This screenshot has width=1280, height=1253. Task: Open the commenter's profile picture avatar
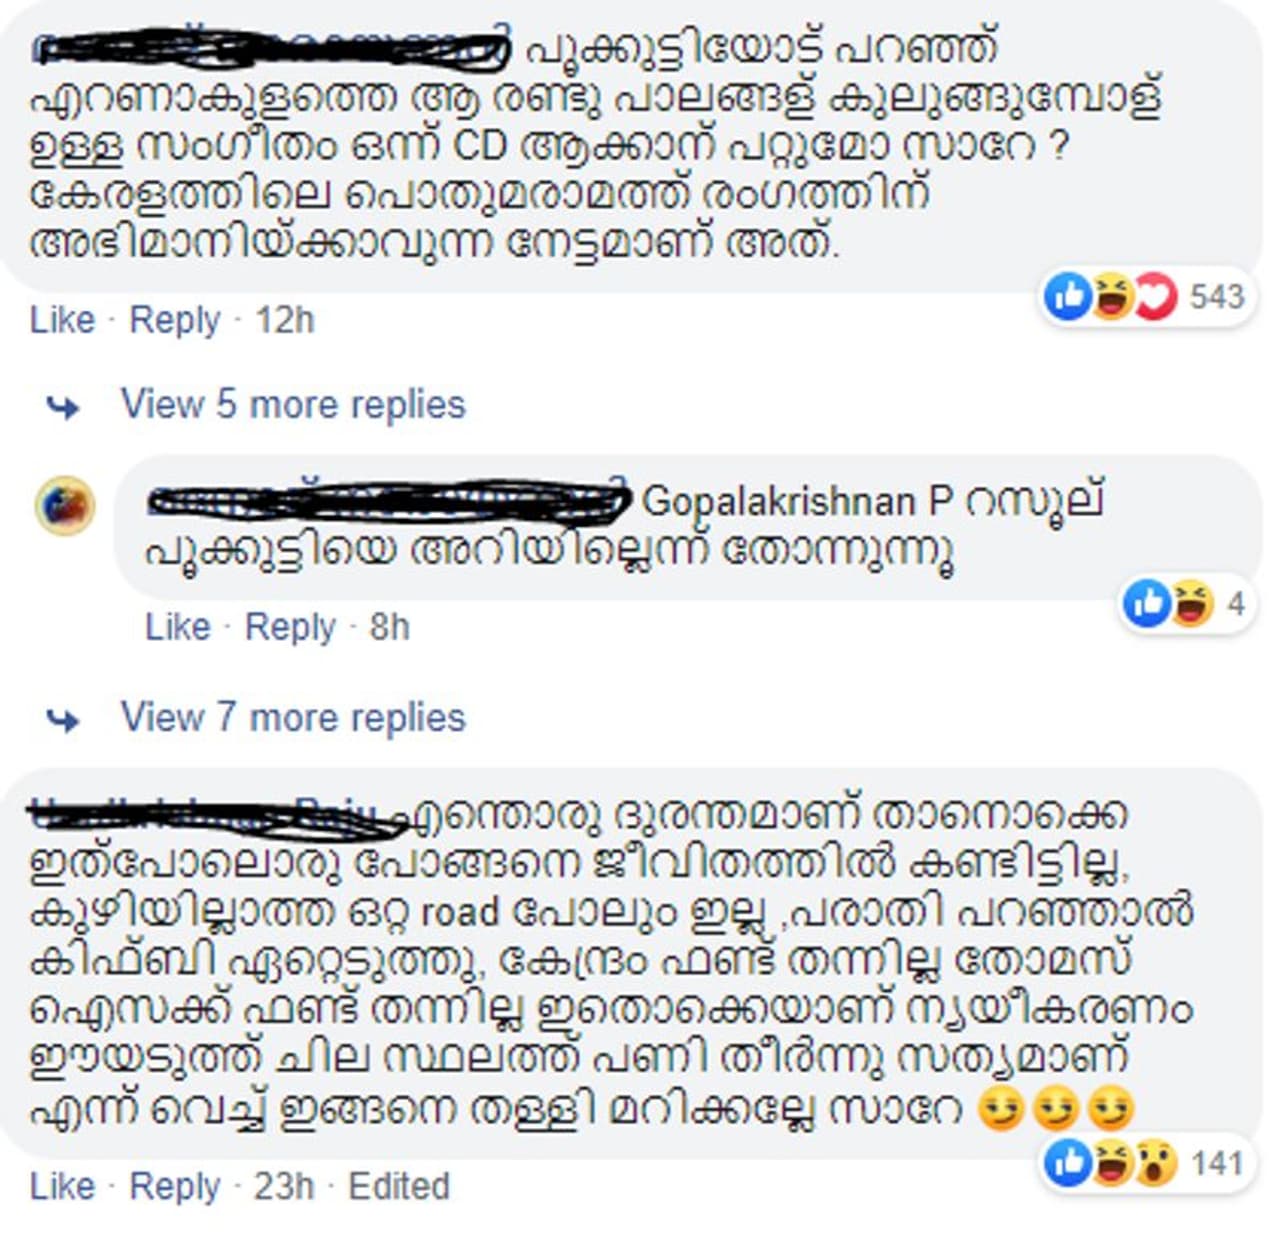click(x=65, y=505)
